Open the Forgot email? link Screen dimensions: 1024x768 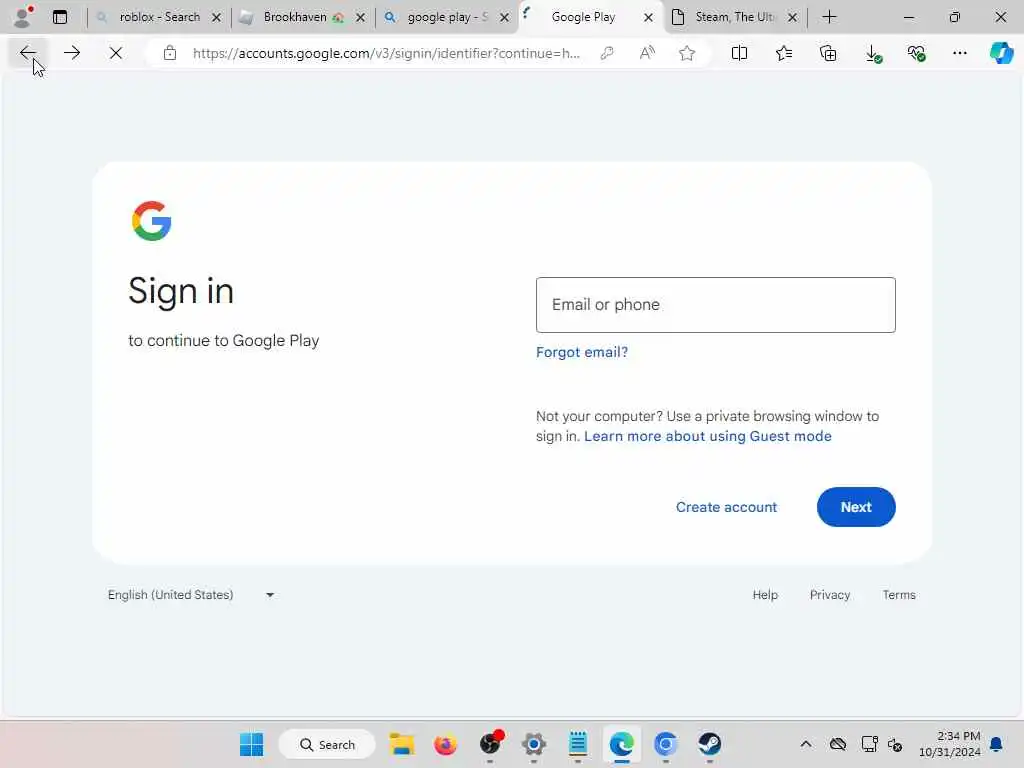coord(581,353)
